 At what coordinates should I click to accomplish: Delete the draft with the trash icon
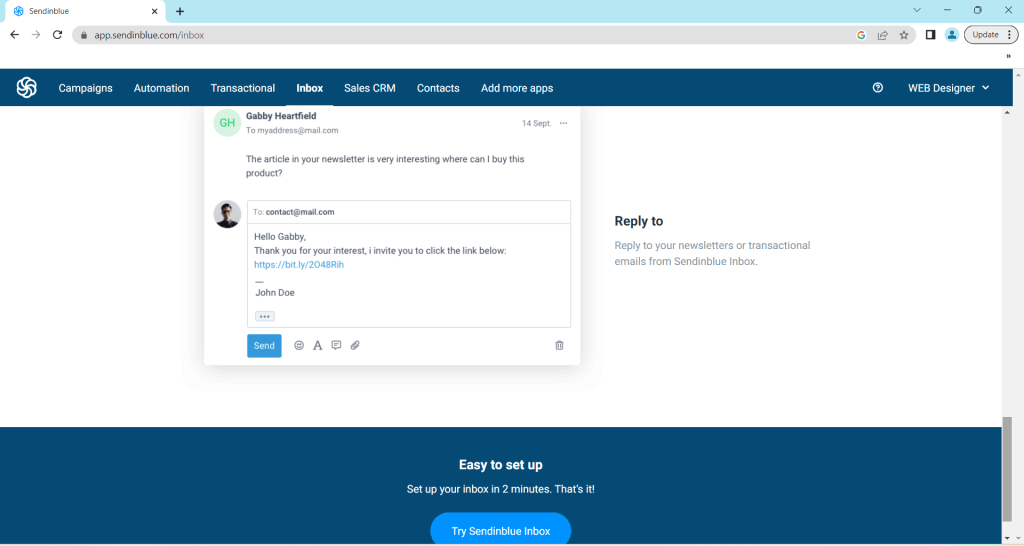(559, 346)
